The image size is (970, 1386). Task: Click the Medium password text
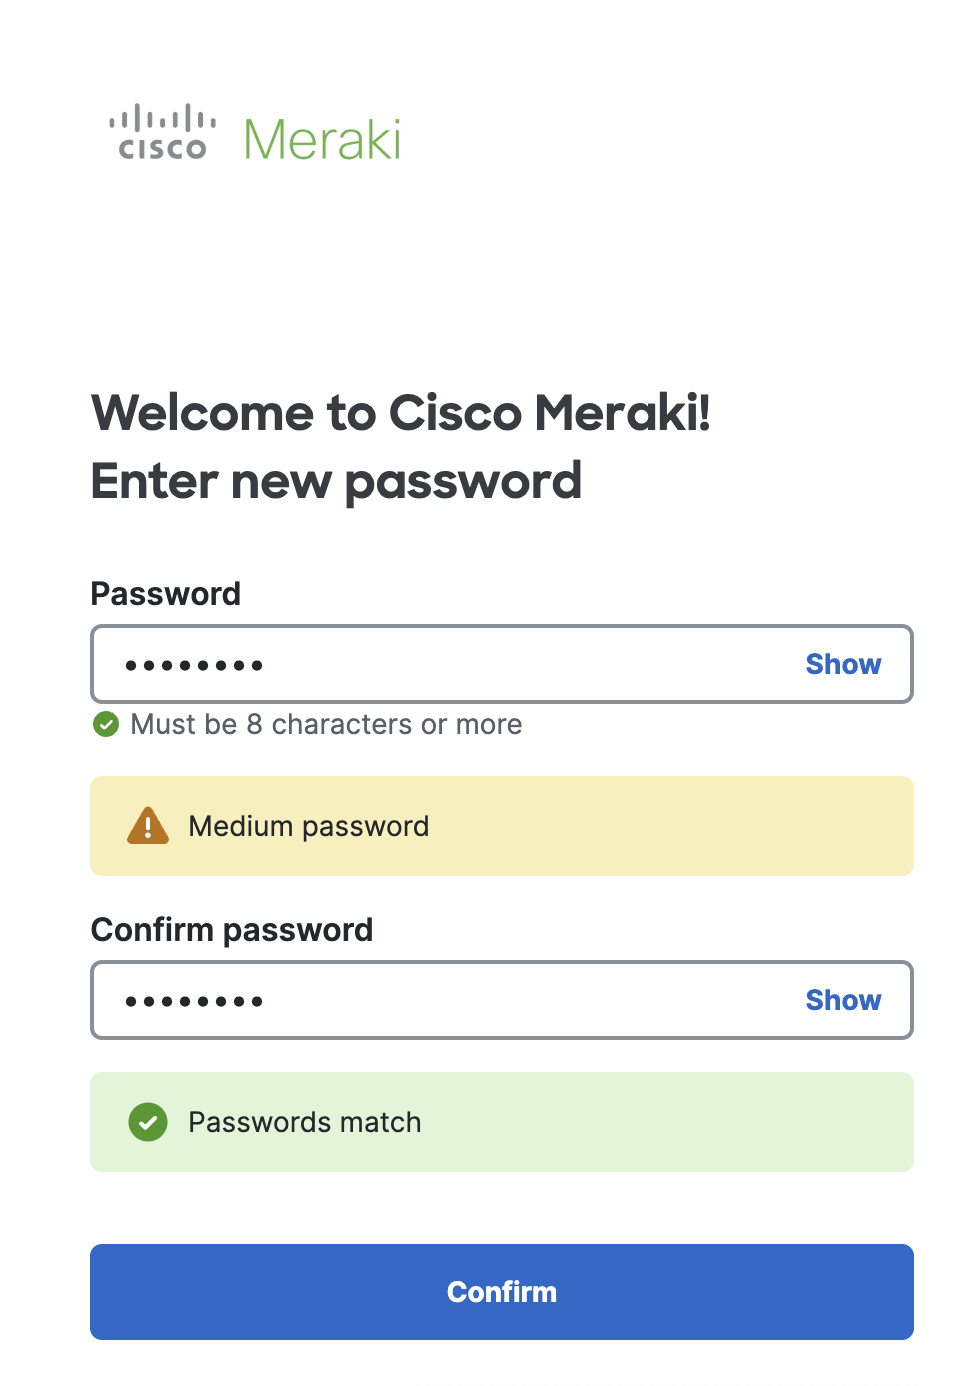309,826
